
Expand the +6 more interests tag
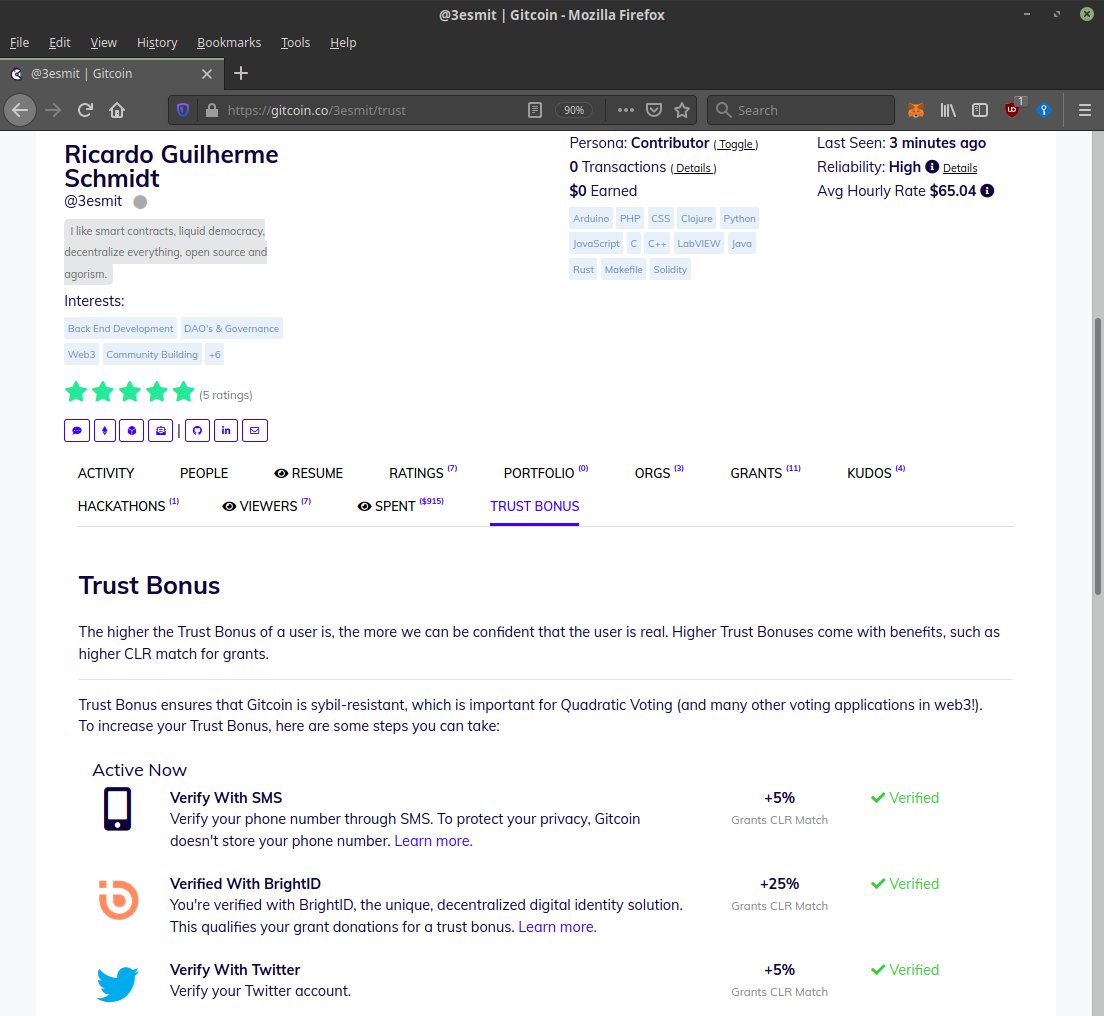215,354
